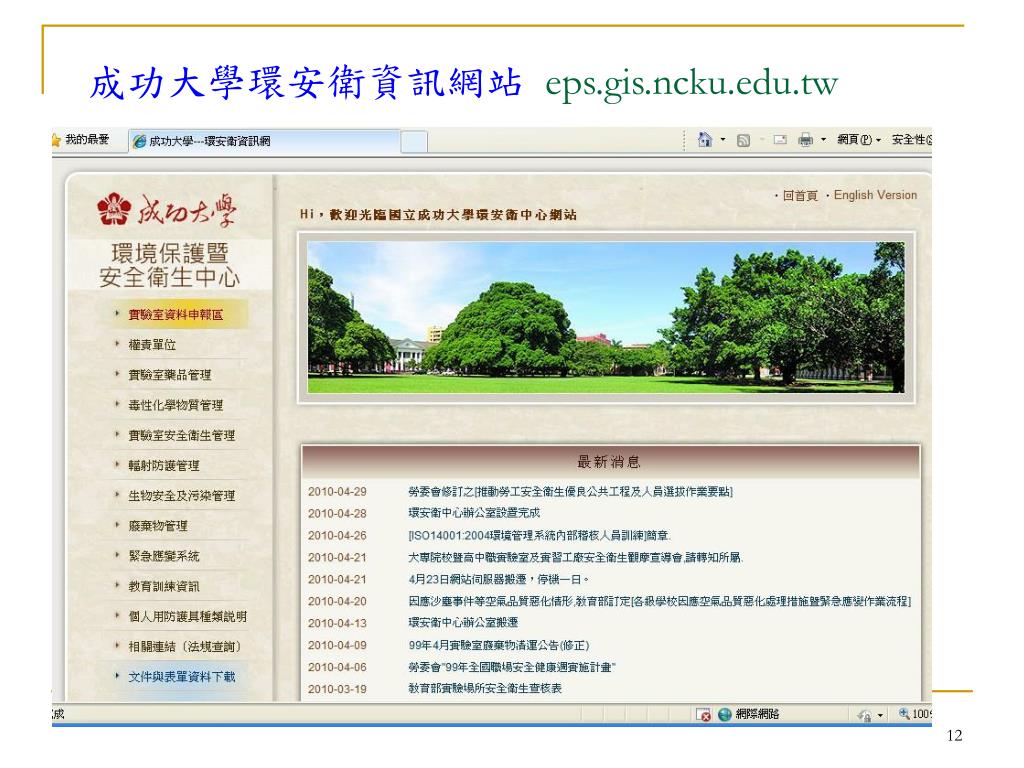Open 實驗室藥品管理 sidebar item
Screen dimensions: 1024x768
(170, 375)
